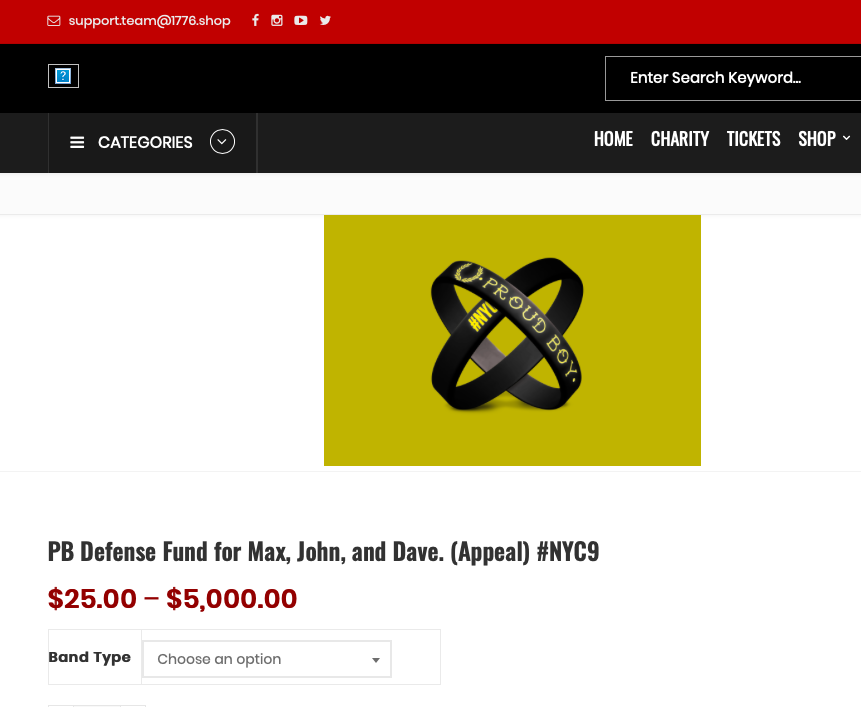
Task: Click the $25.00 – $5,000.00 price
Action: (172, 598)
